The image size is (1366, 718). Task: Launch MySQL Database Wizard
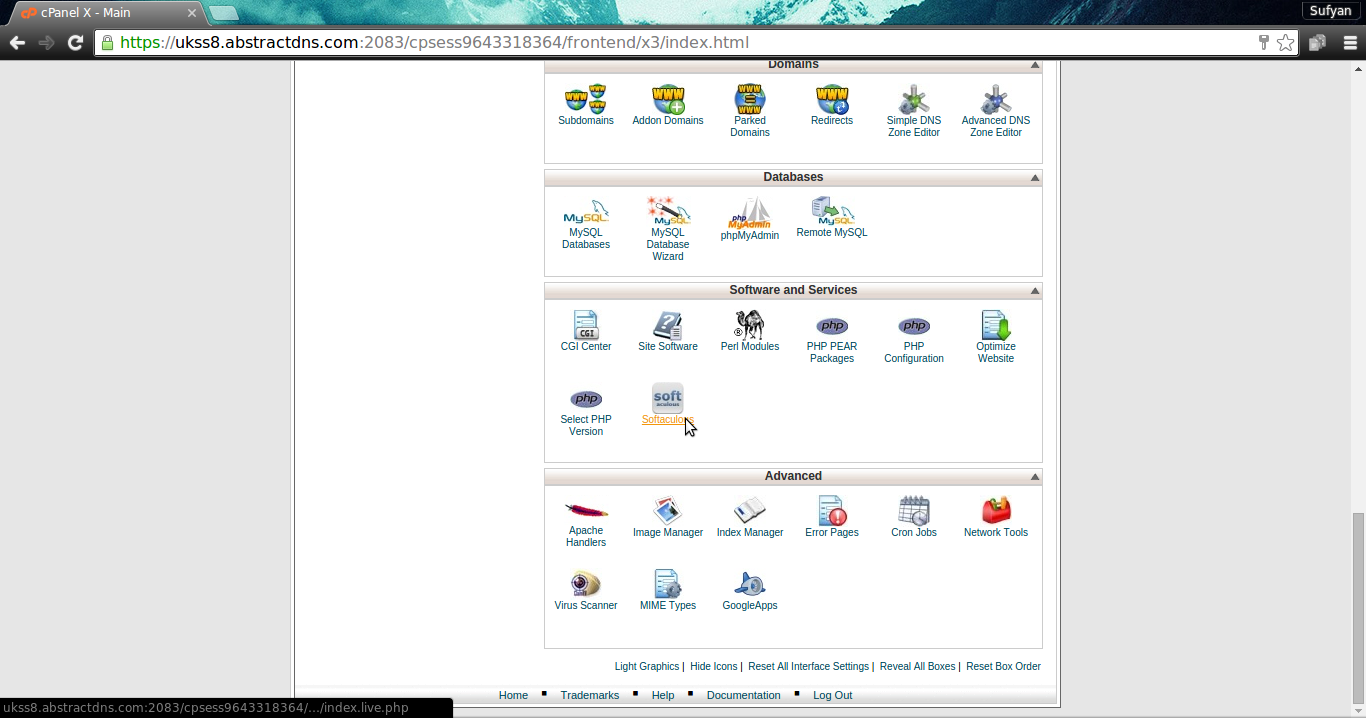click(x=668, y=212)
